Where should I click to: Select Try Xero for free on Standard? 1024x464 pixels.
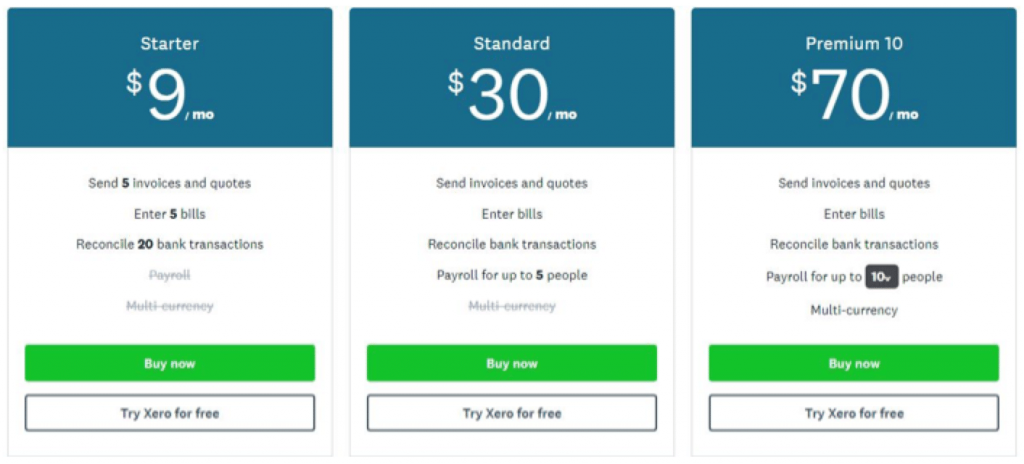click(x=511, y=413)
